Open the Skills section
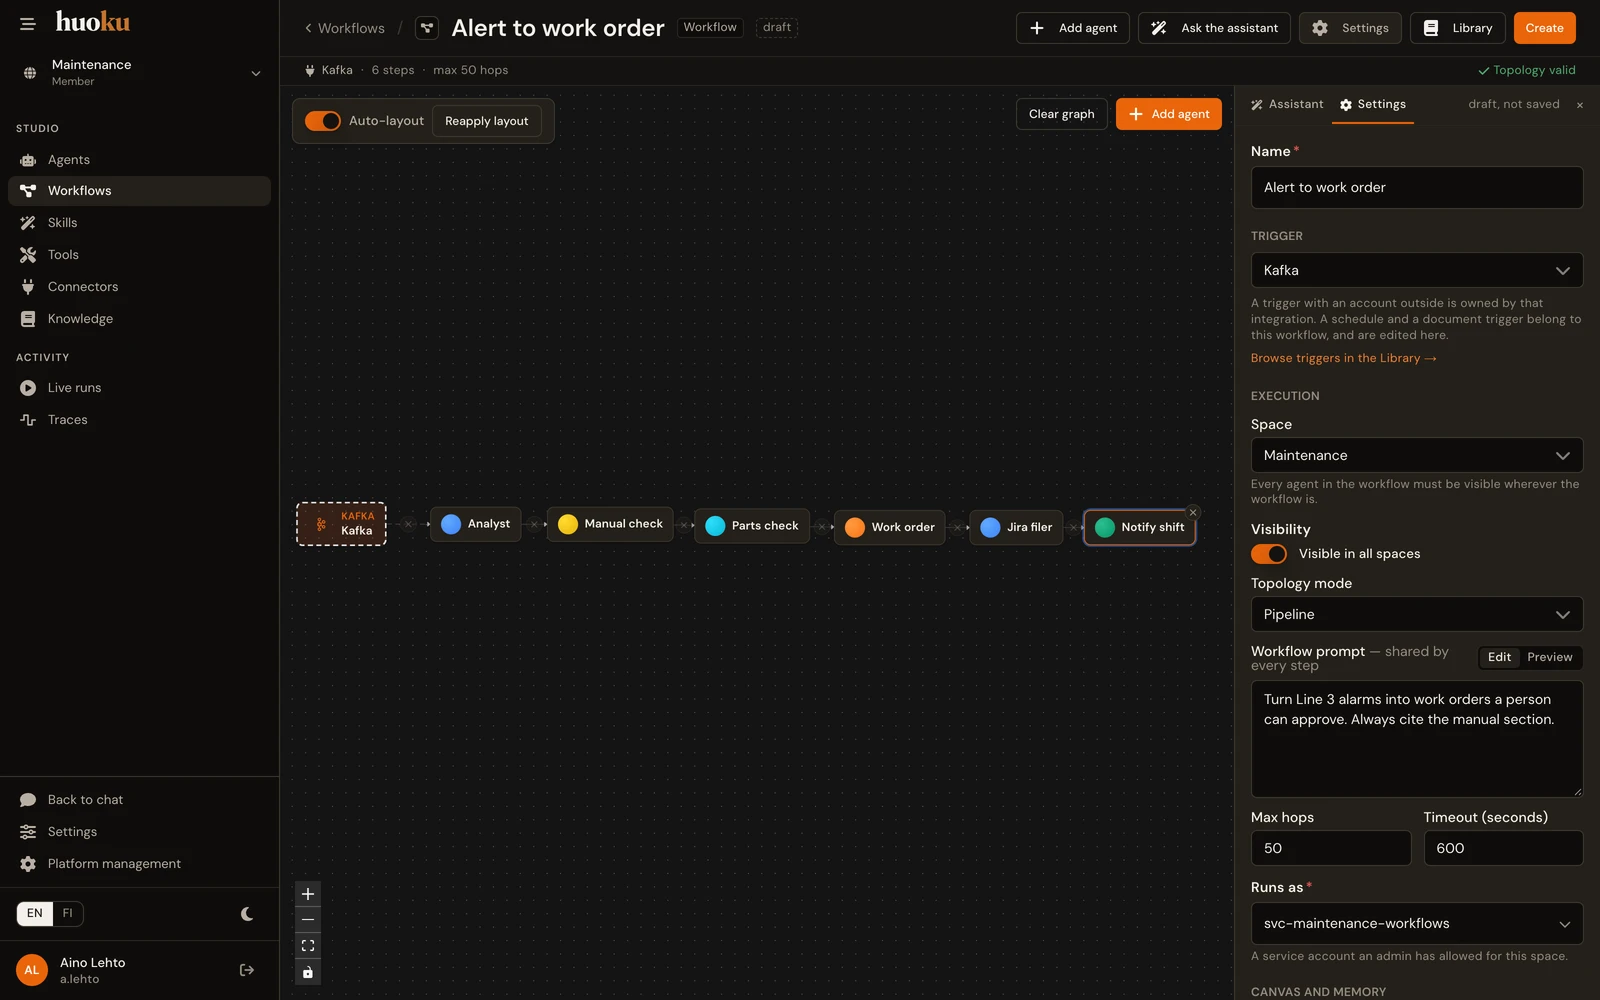Viewport: 1600px width, 1000px height. [139, 223]
